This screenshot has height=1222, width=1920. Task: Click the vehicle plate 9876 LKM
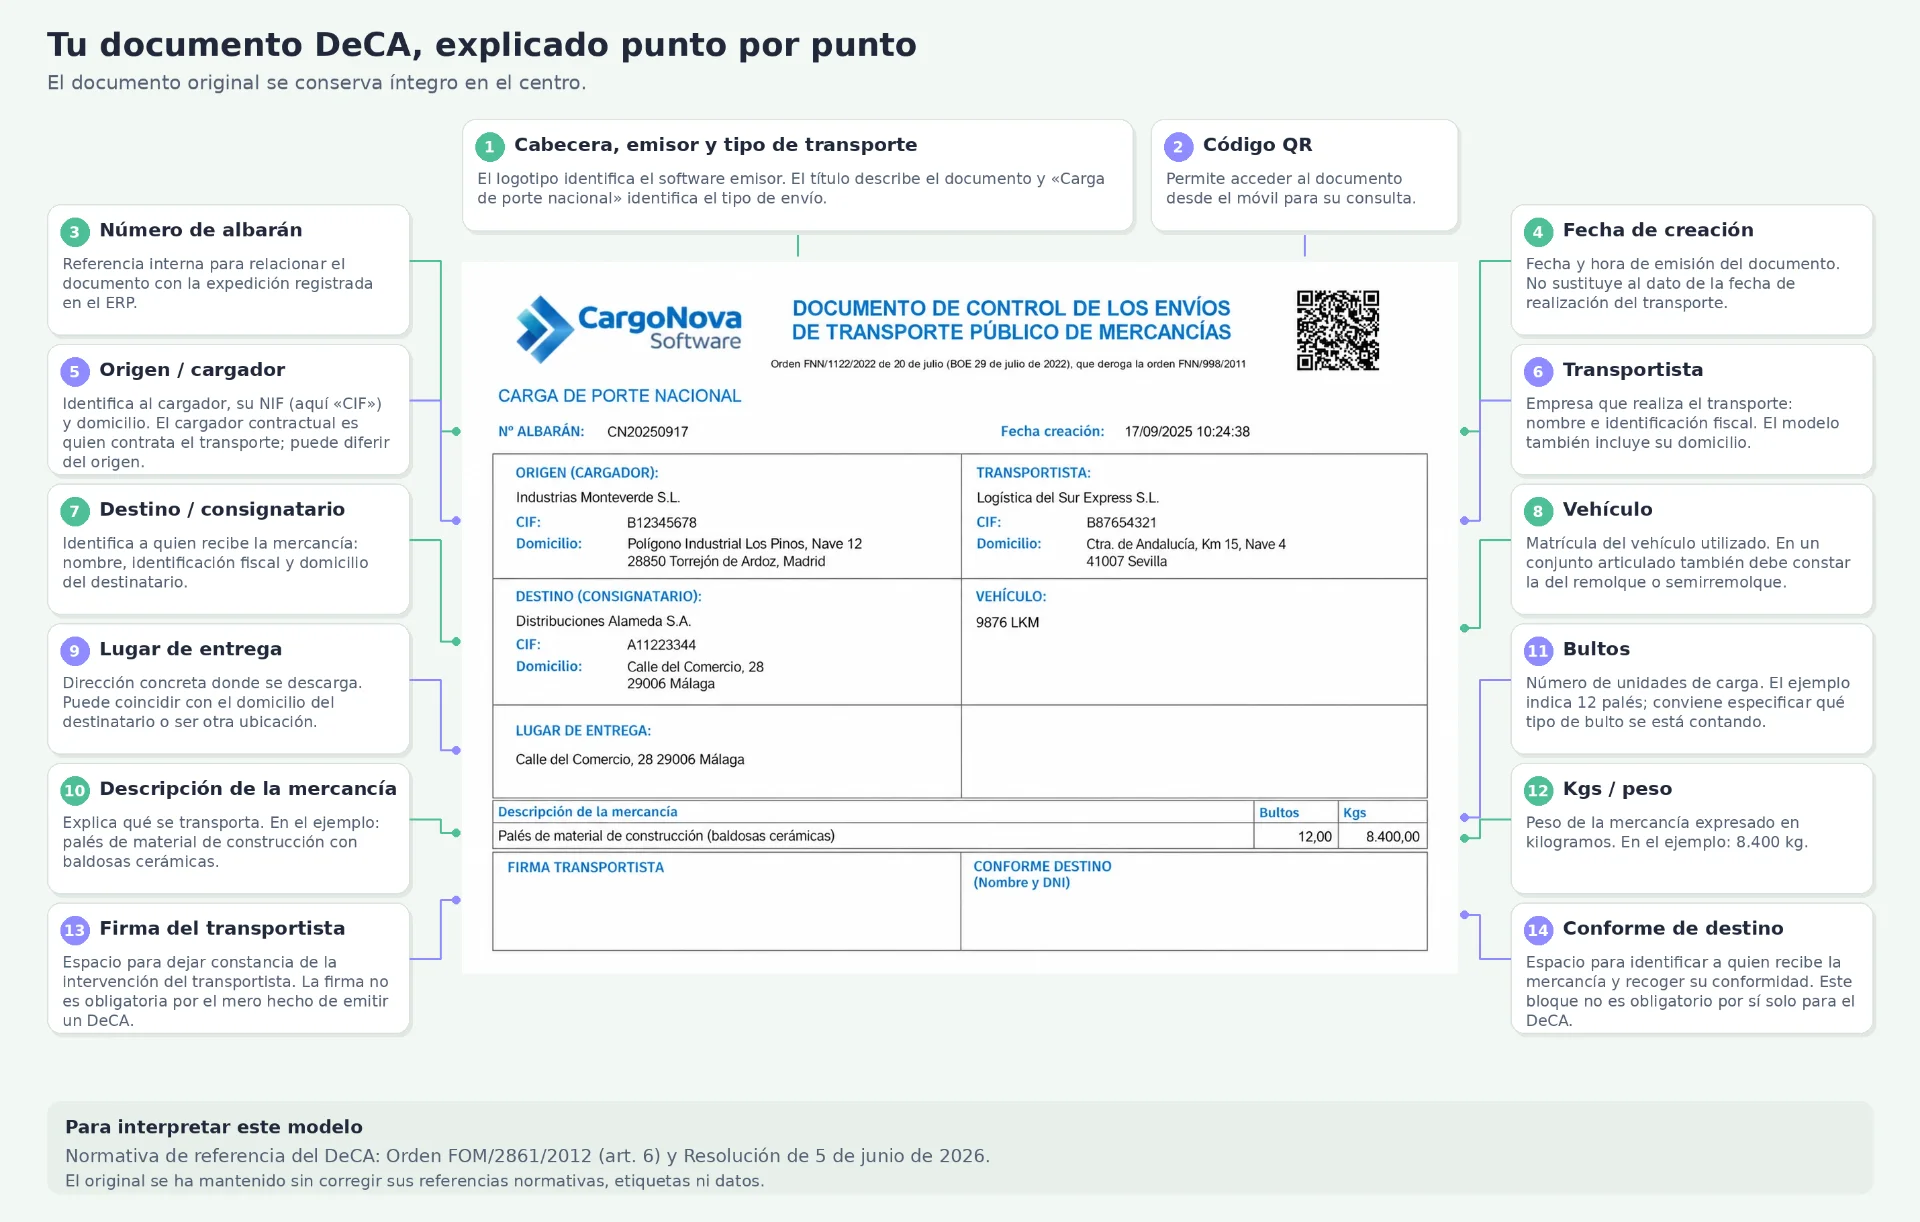point(1007,622)
